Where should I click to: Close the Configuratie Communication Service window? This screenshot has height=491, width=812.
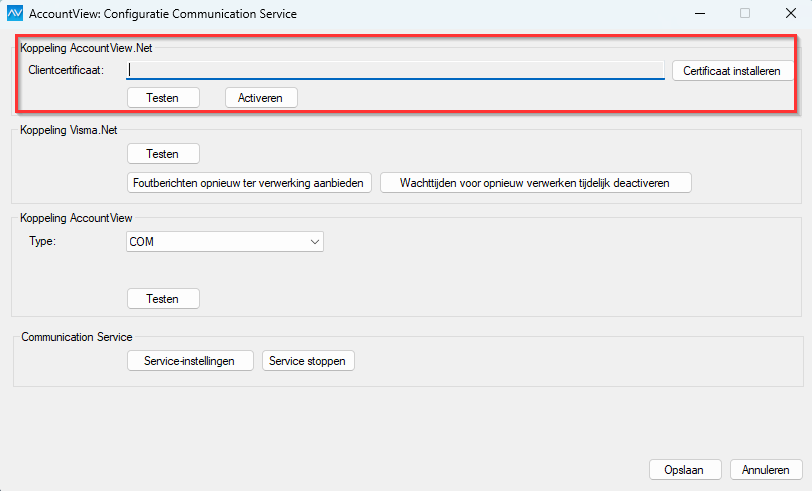[790, 13]
